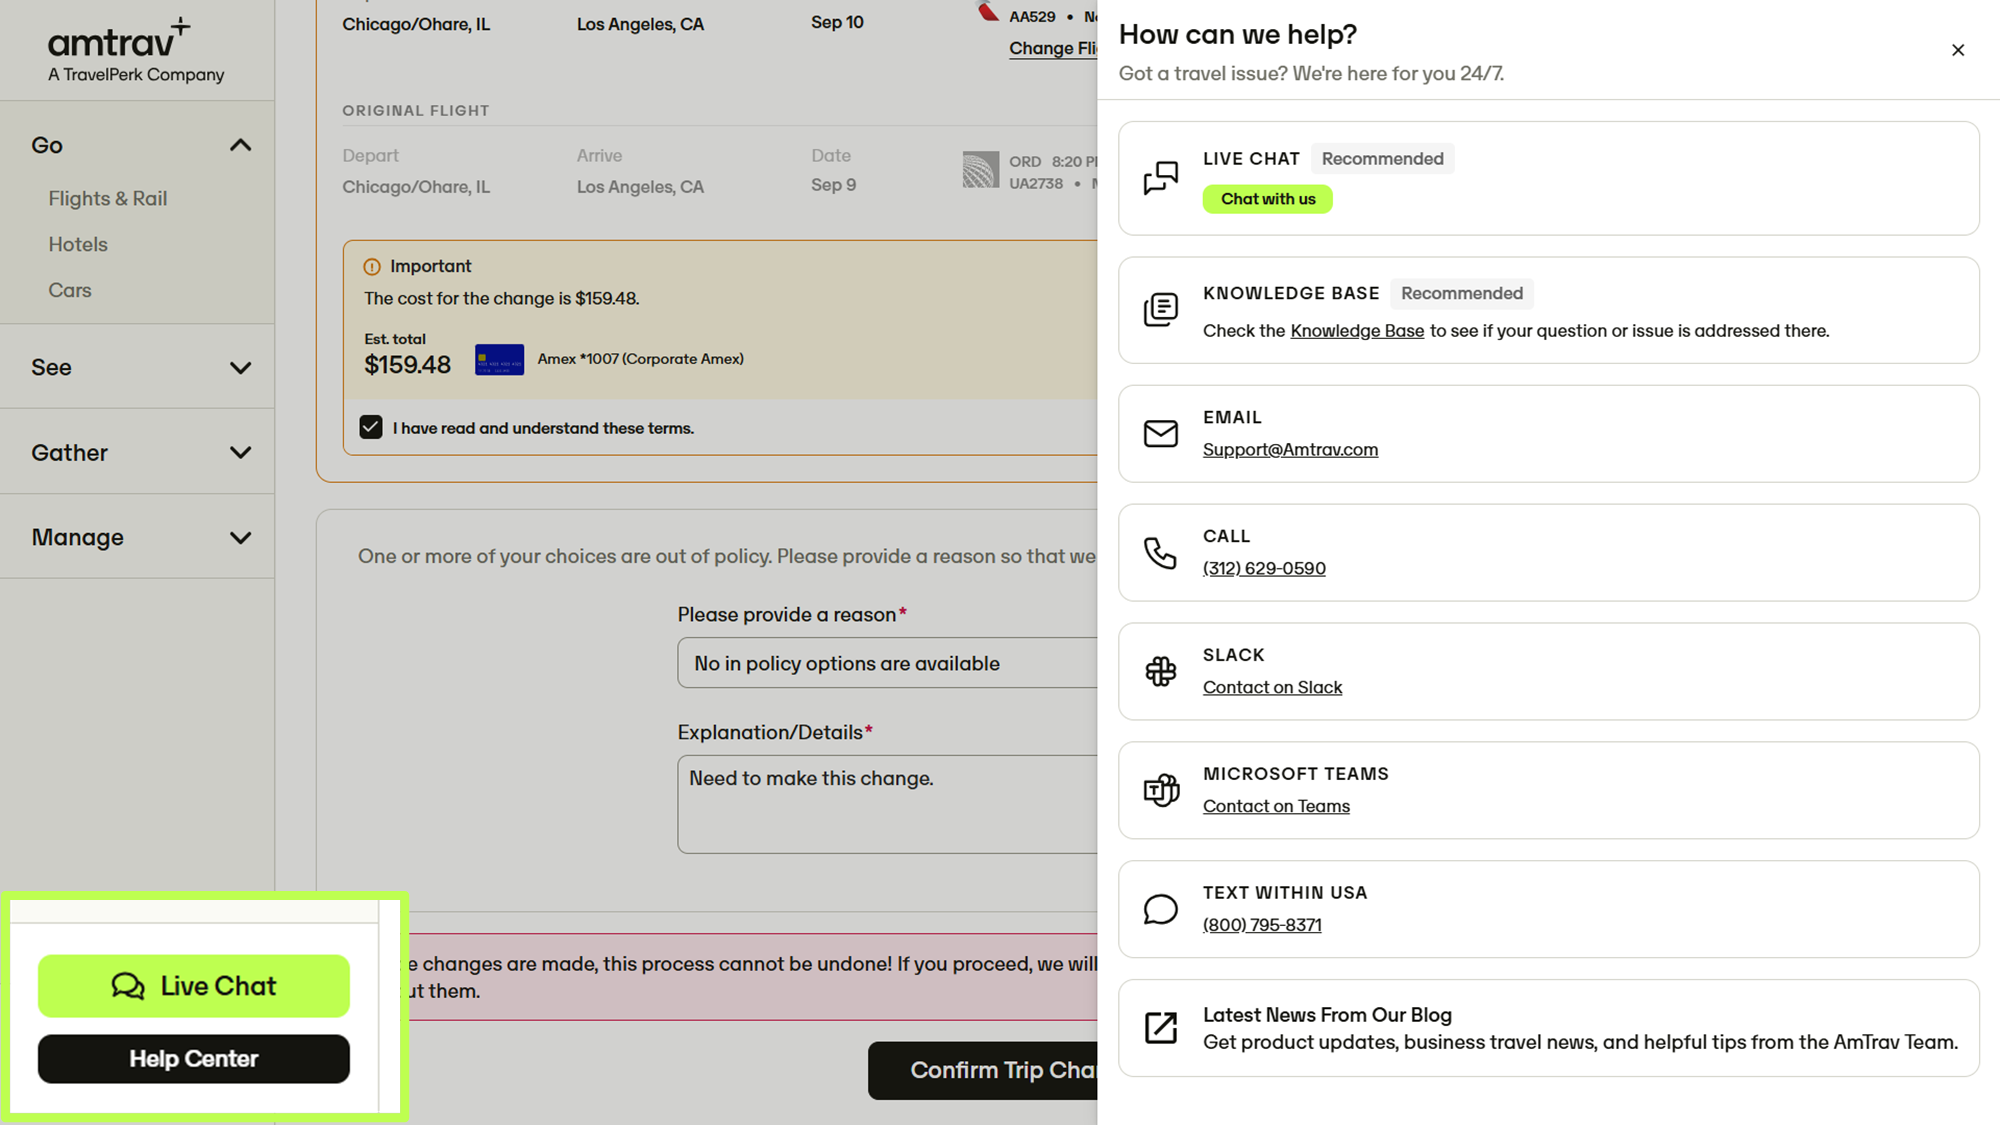Open the Support@Amtrav.com email link
The width and height of the screenshot is (2000, 1125).
pyautogui.click(x=1290, y=450)
